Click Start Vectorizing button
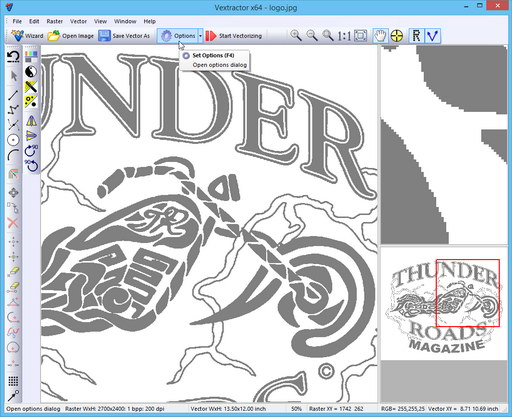The image size is (512, 417). pos(233,36)
